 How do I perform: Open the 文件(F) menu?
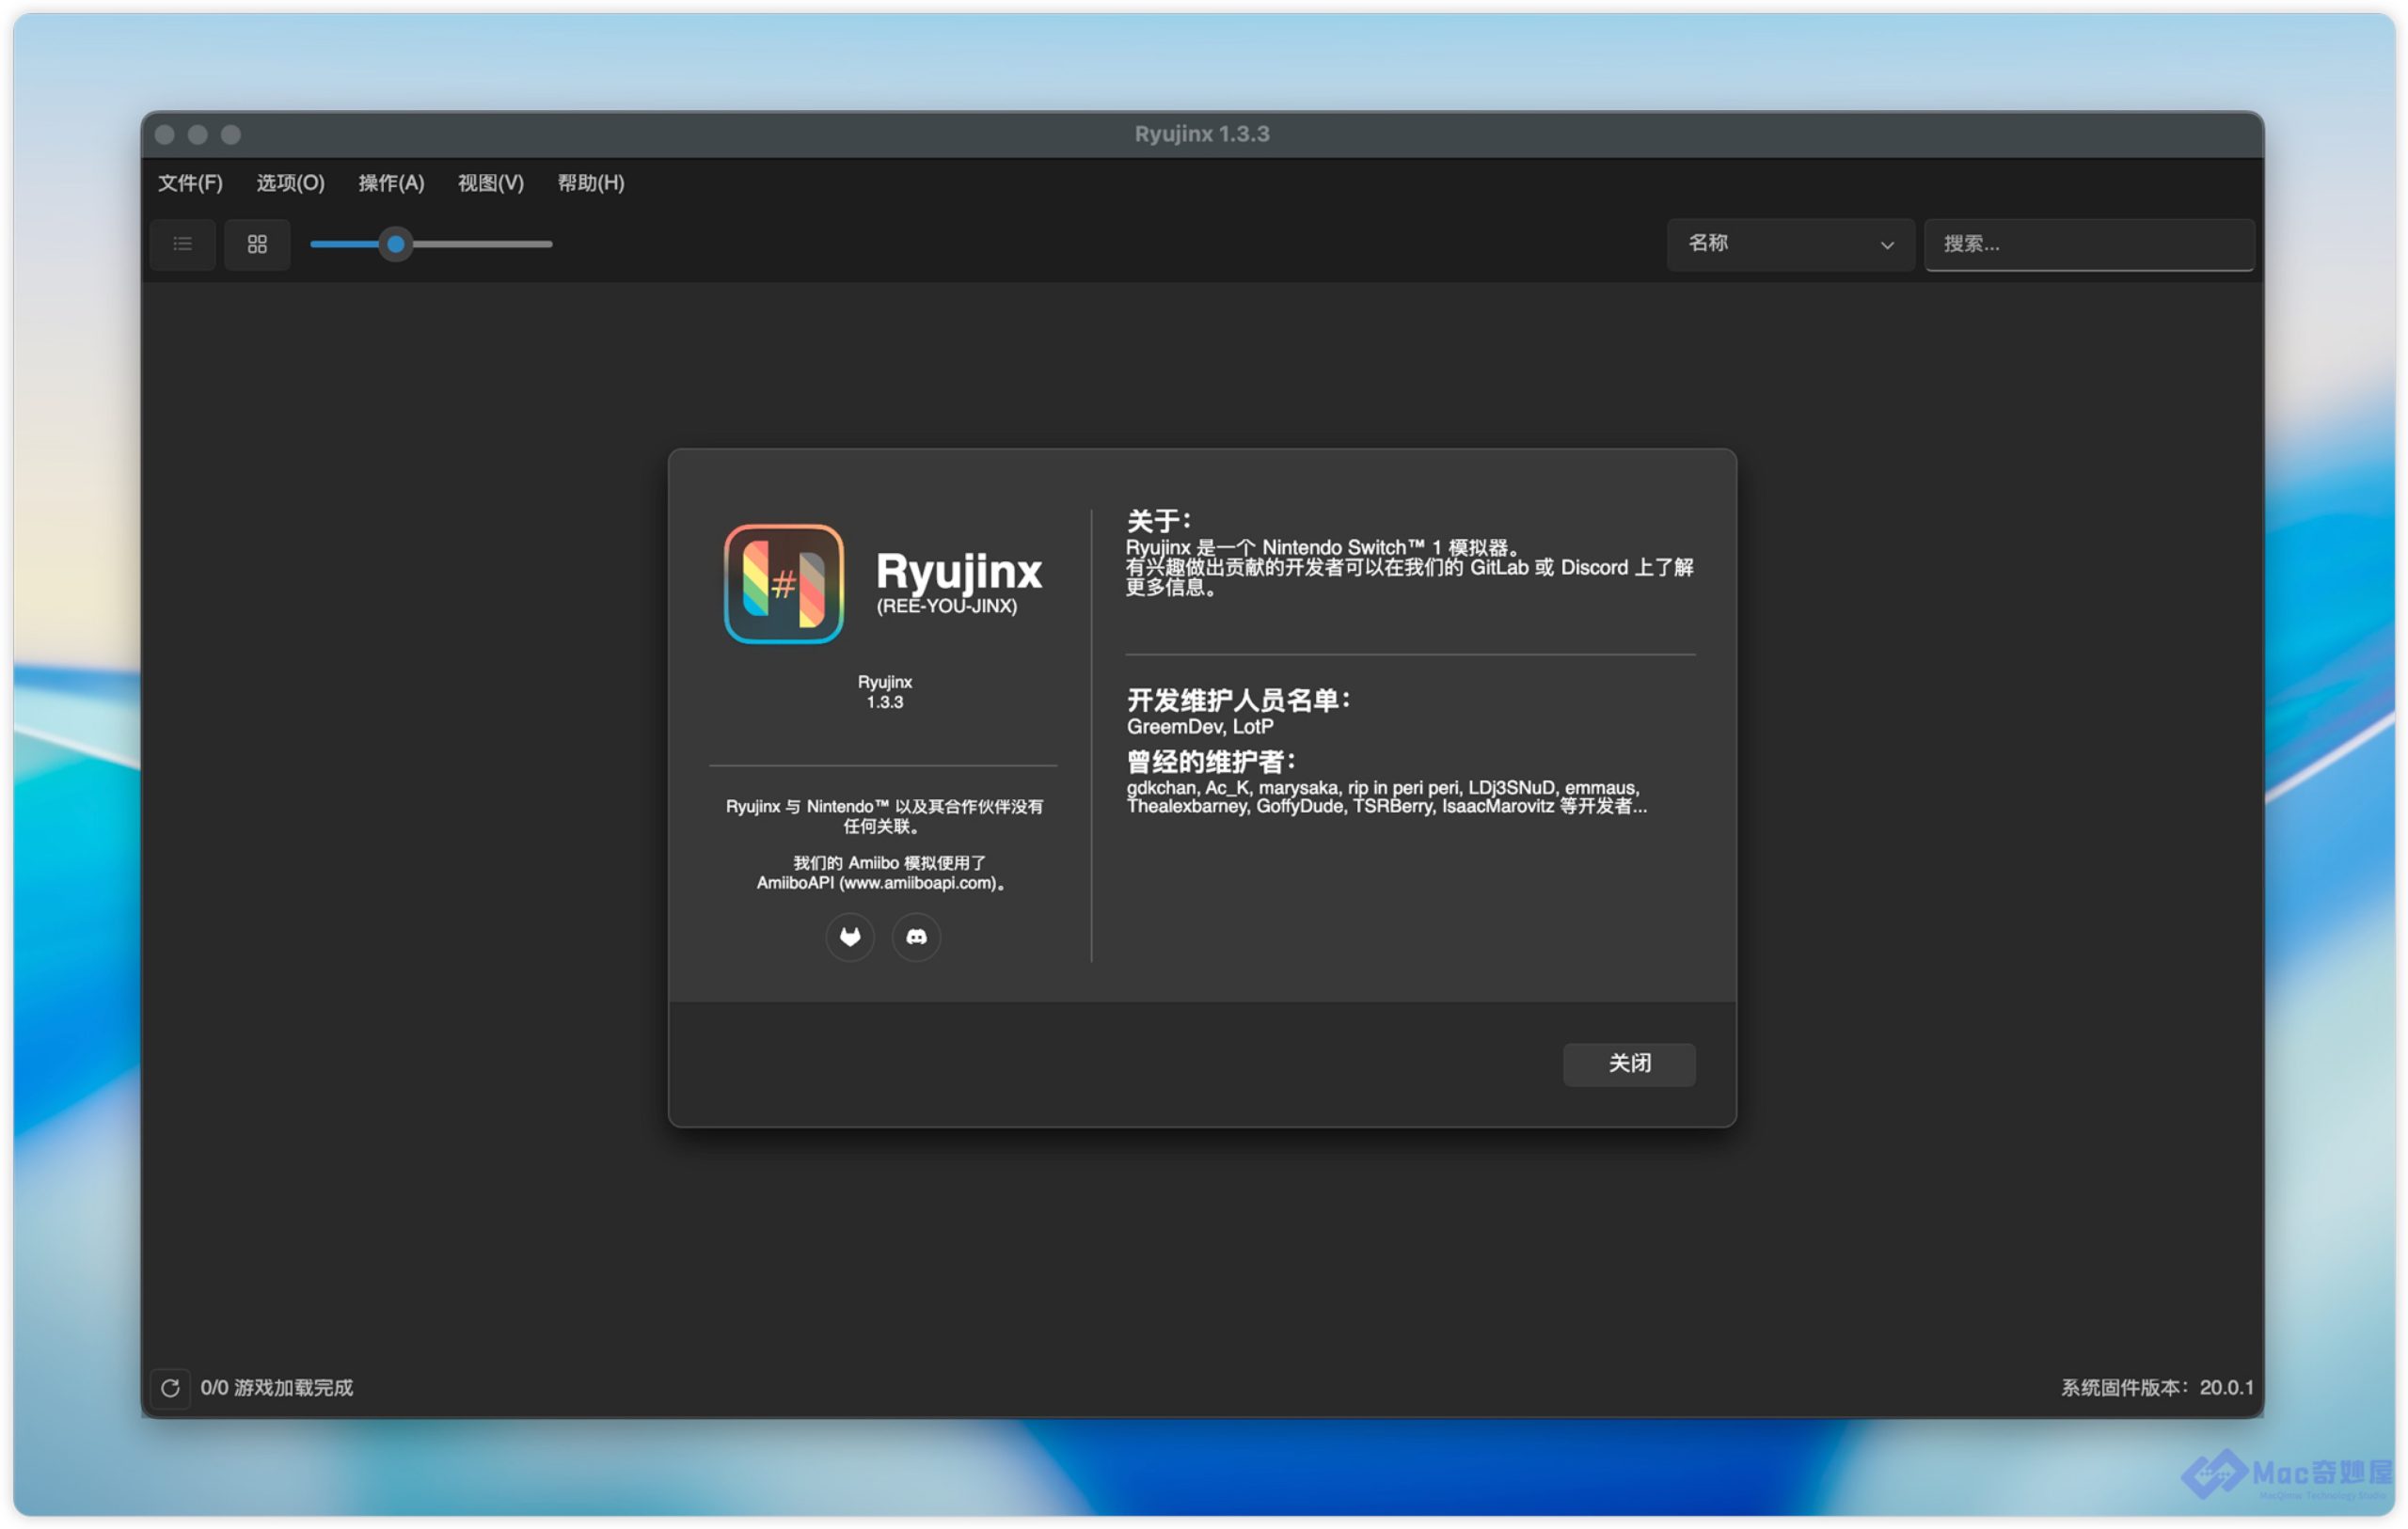coord(190,183)
